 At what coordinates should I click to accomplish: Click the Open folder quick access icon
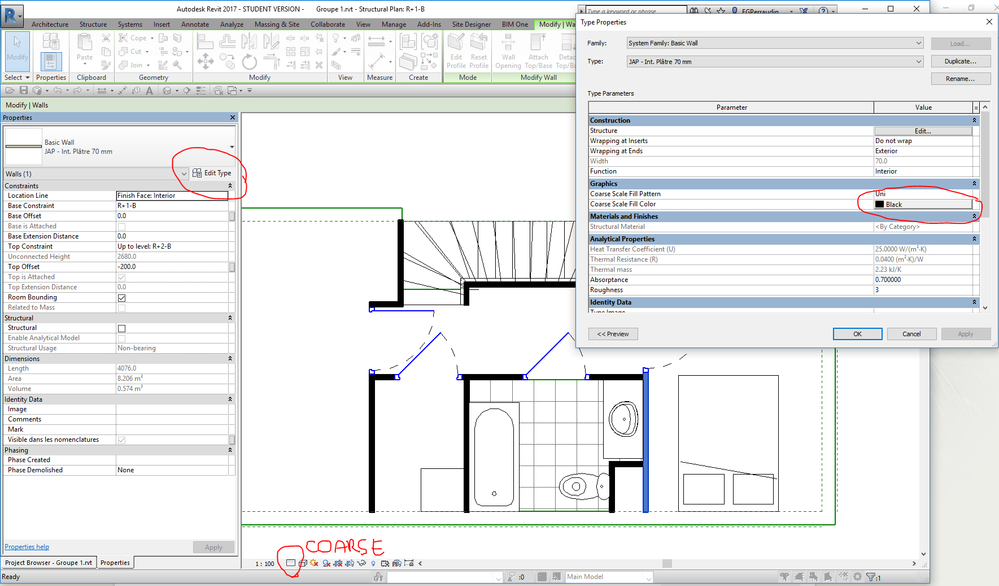click(10, 90)
